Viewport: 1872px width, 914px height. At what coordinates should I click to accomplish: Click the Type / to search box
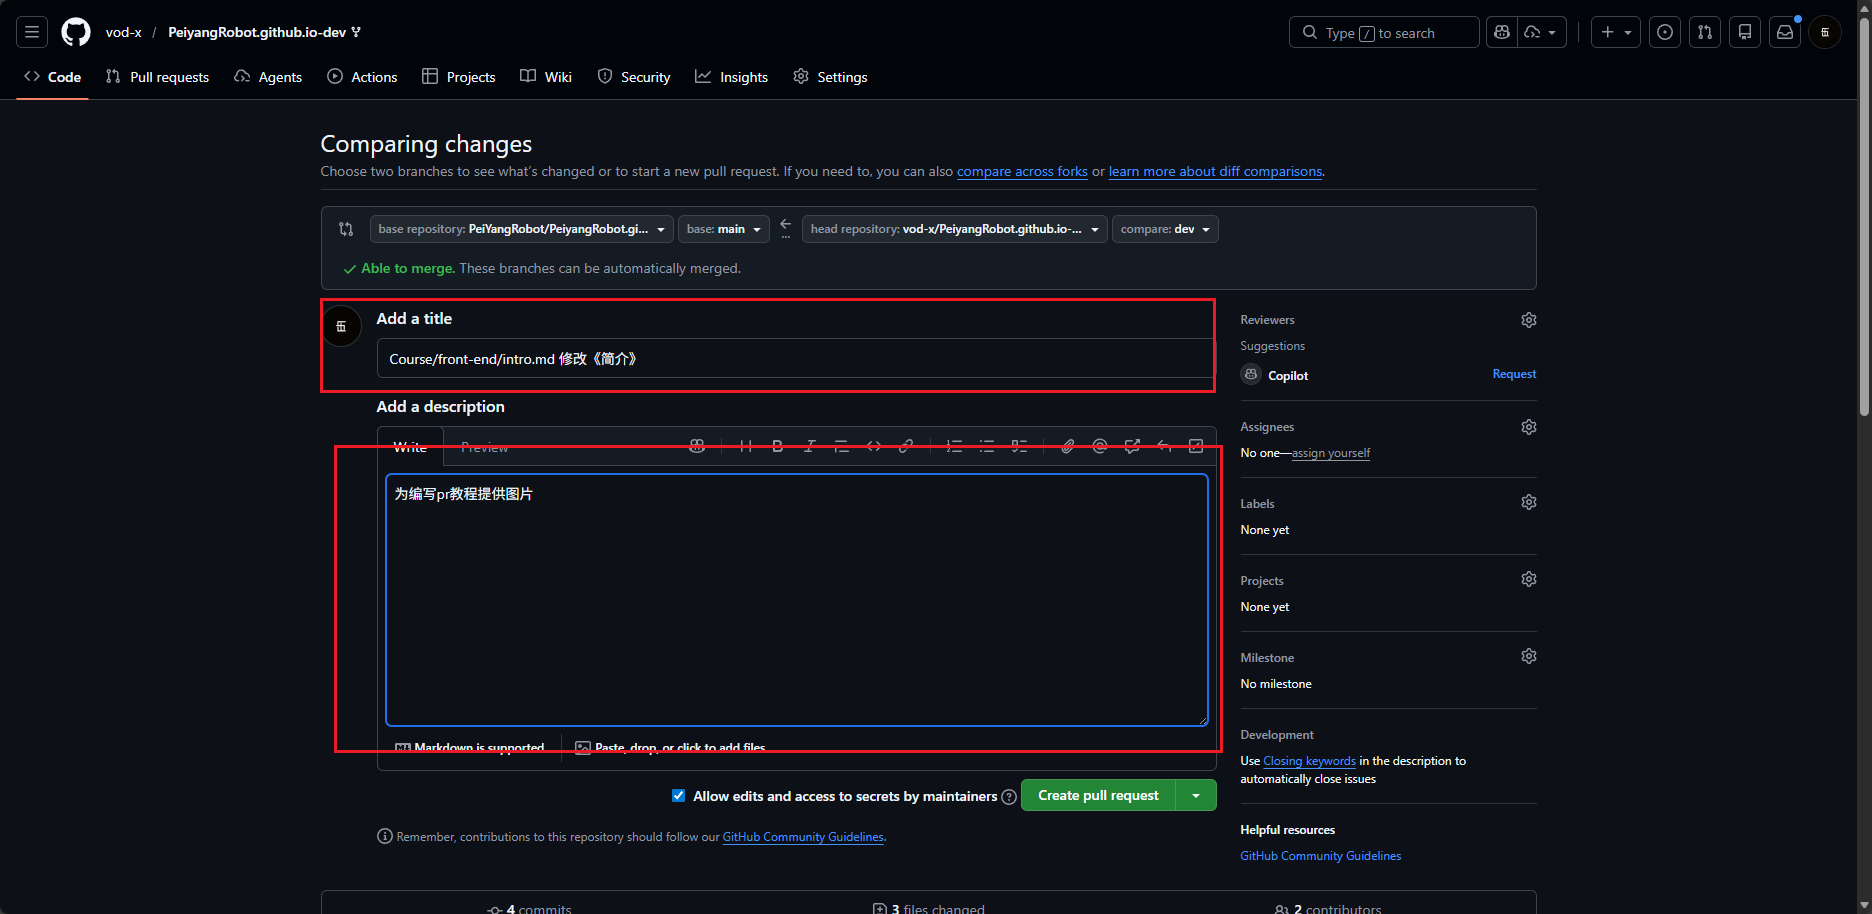click(x=1384, y=32)
